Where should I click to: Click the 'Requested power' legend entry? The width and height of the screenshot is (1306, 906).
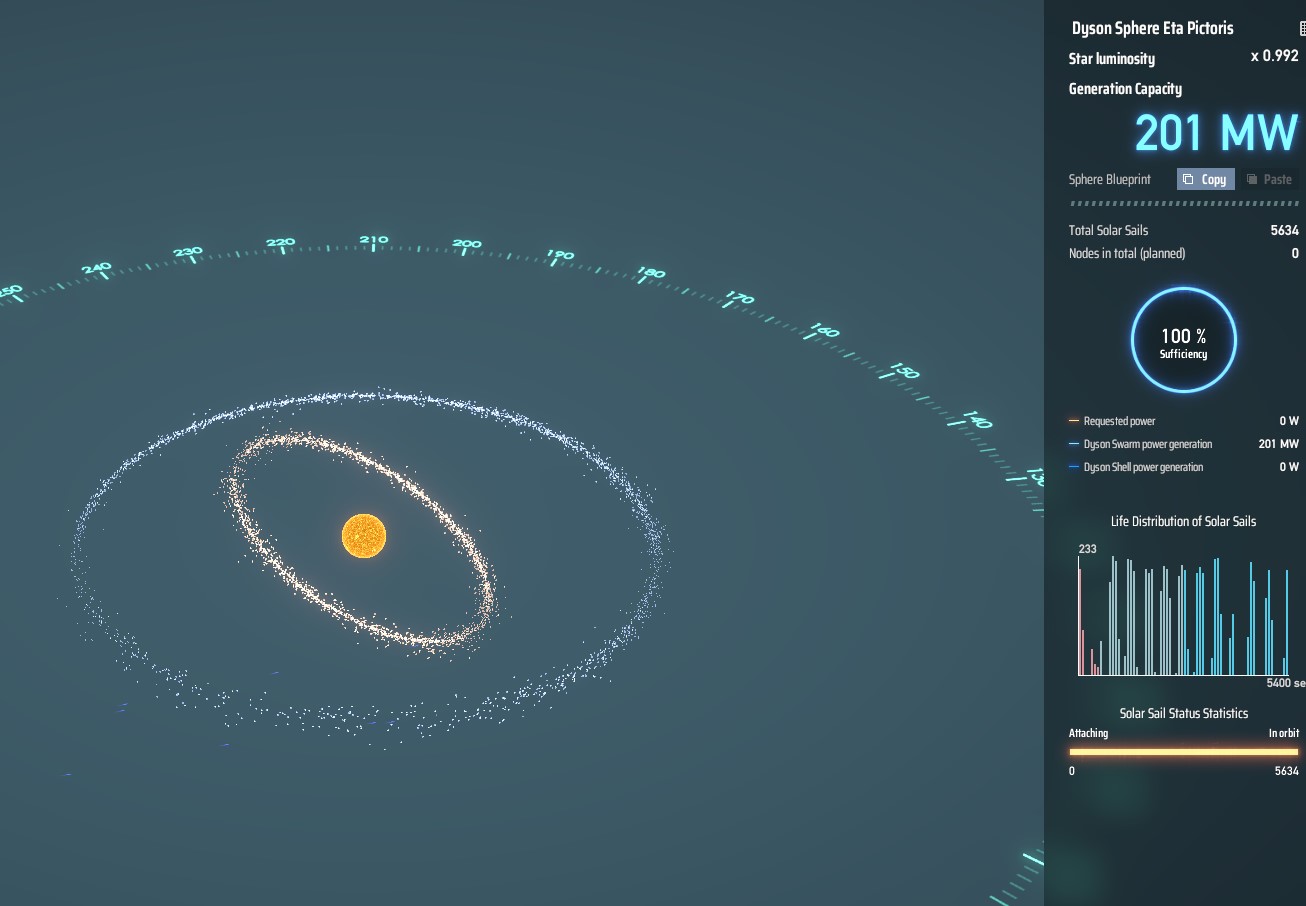pyautogui.click(x=1112, y=421)
